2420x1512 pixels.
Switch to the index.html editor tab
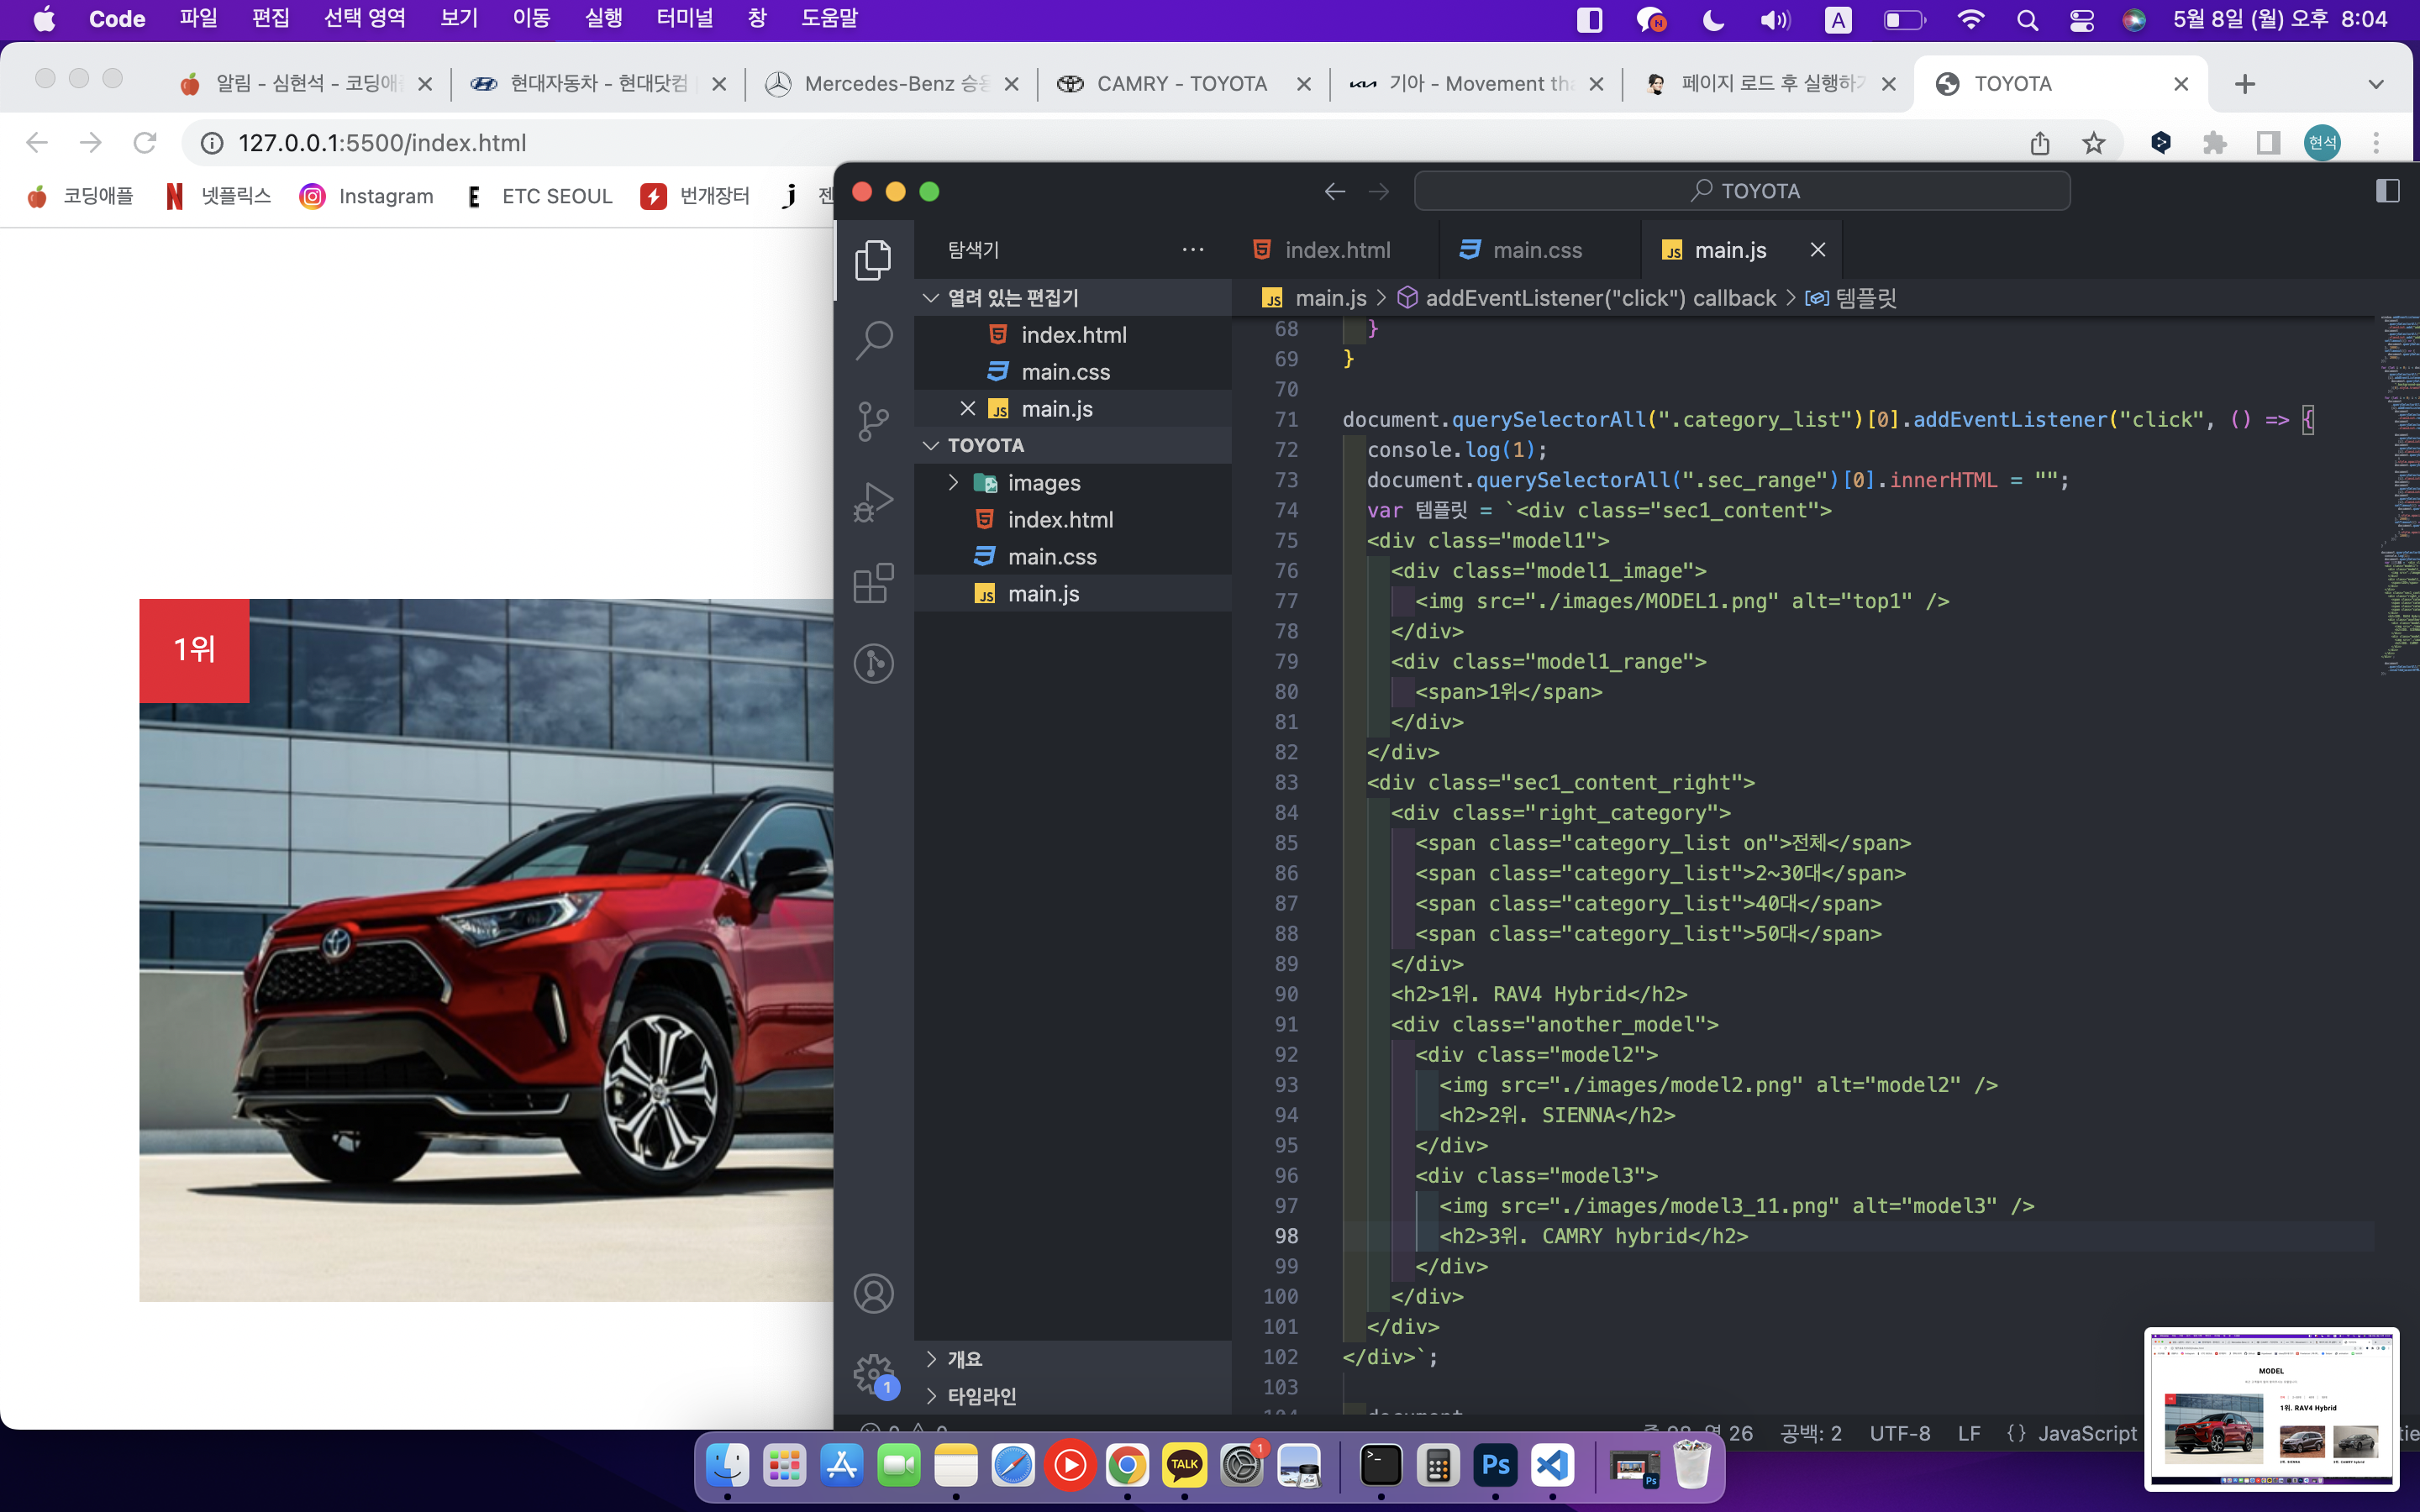coord(1336,250)
